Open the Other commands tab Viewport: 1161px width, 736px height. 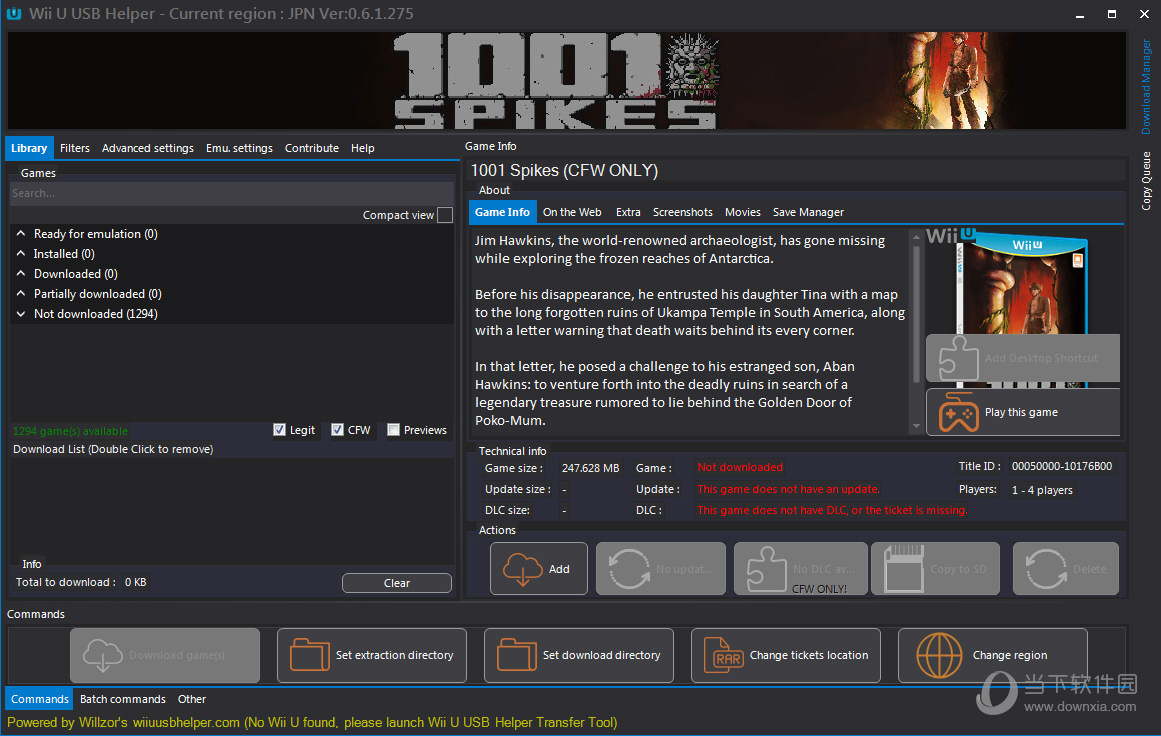(x=192, y=699)
